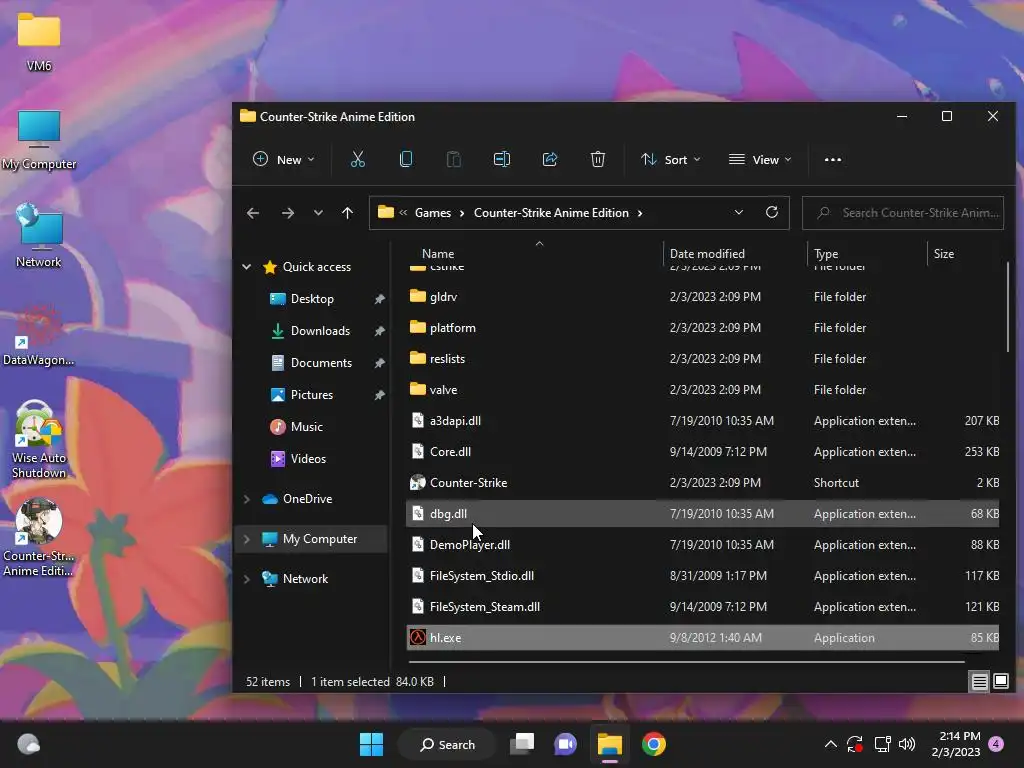The height and width of the screenshot is (768, 1024).
Task: Open Documents in Quick access
Action: 321,362
